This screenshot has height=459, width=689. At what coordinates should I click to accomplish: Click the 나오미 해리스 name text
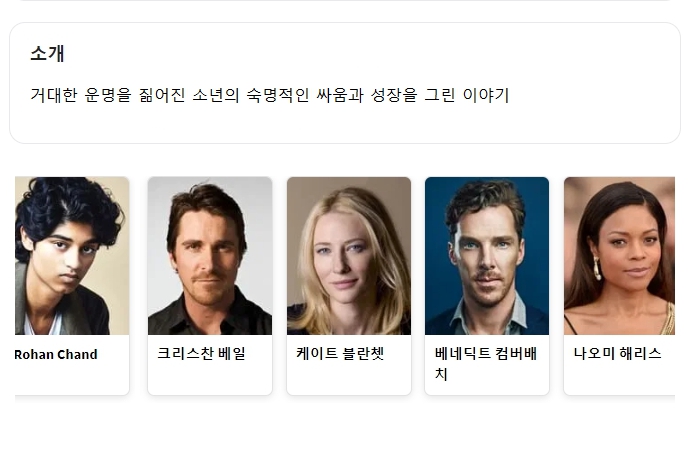tap(617, 354)
